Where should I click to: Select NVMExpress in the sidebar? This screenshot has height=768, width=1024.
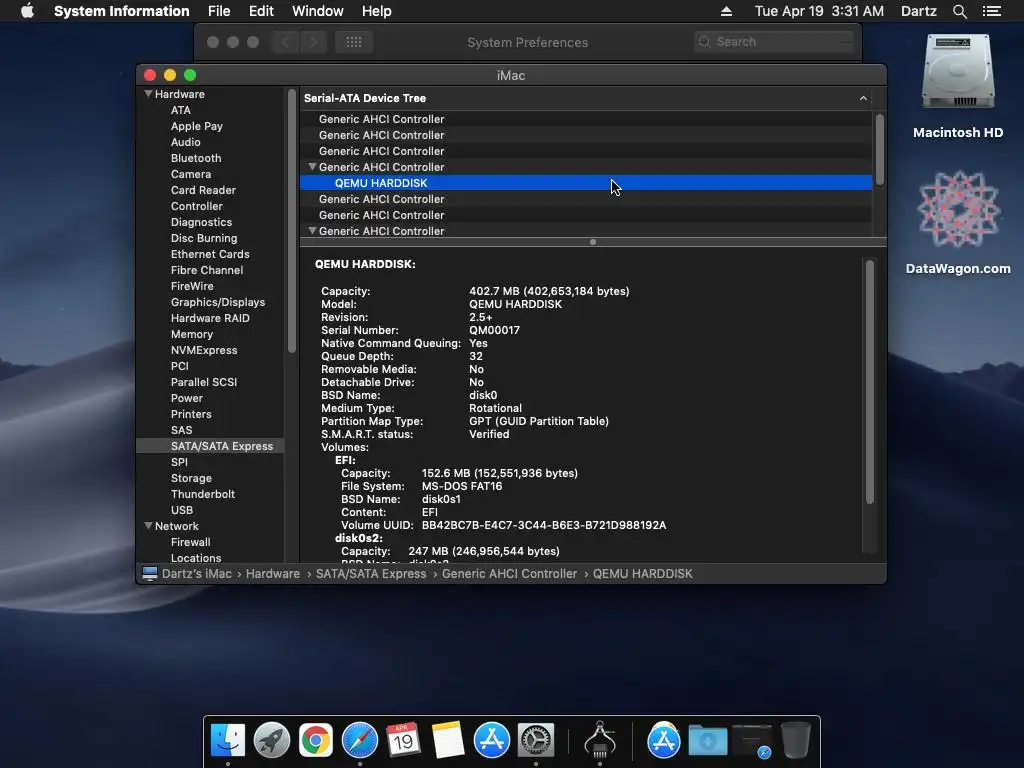(204, 350)
